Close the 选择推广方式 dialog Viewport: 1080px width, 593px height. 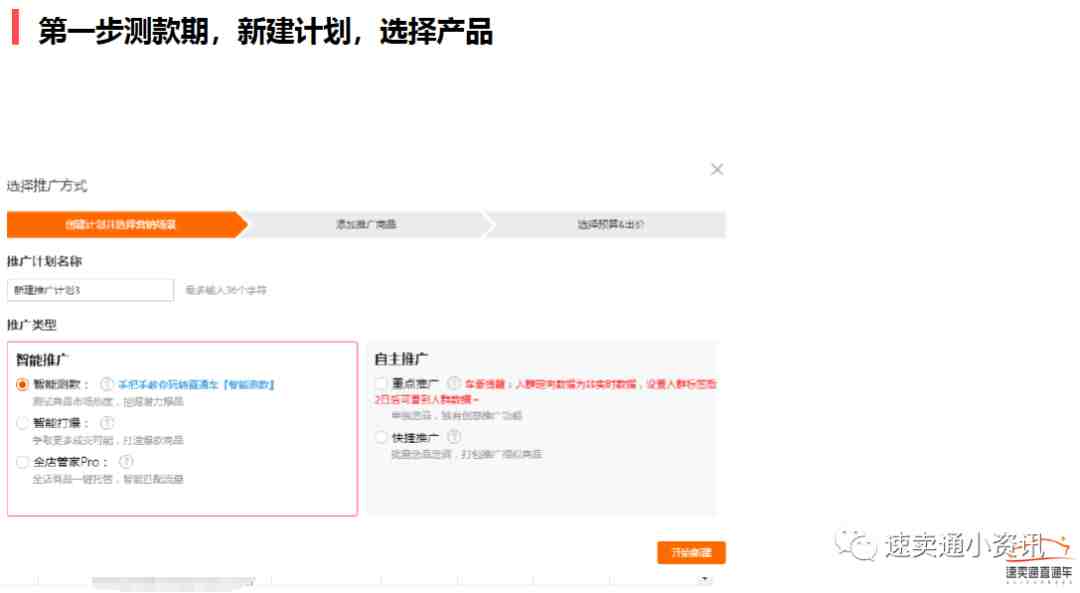716,170
